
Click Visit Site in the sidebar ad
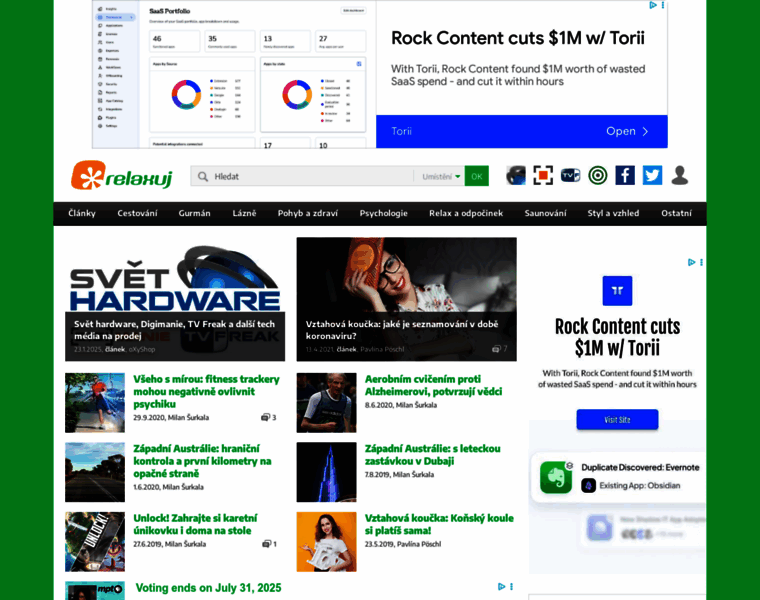[x=617, y=420]
